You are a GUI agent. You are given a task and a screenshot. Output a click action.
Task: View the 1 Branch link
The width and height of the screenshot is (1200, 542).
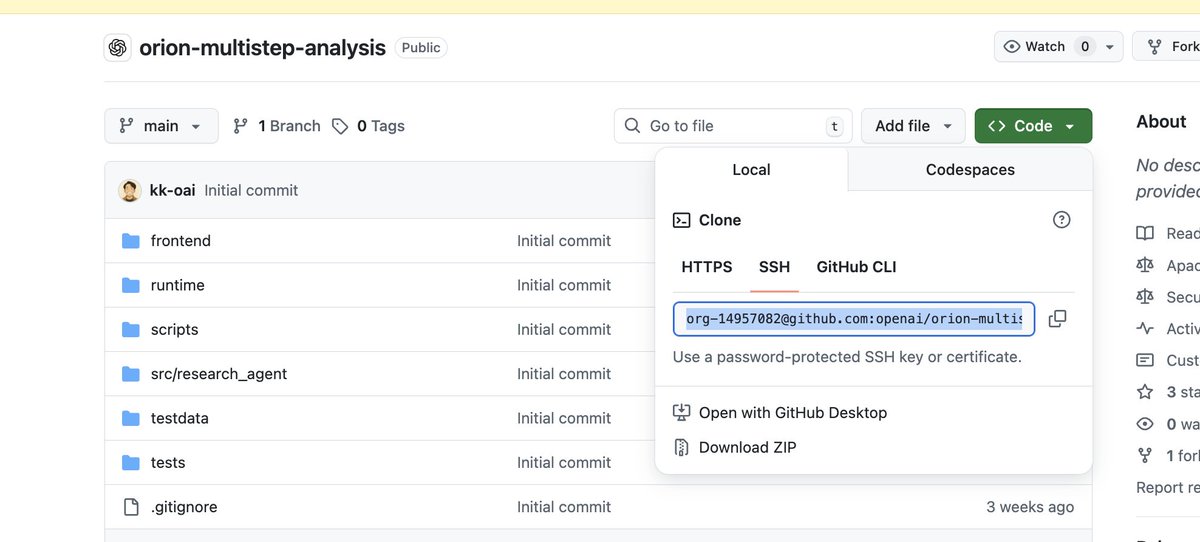pos(277,126)
